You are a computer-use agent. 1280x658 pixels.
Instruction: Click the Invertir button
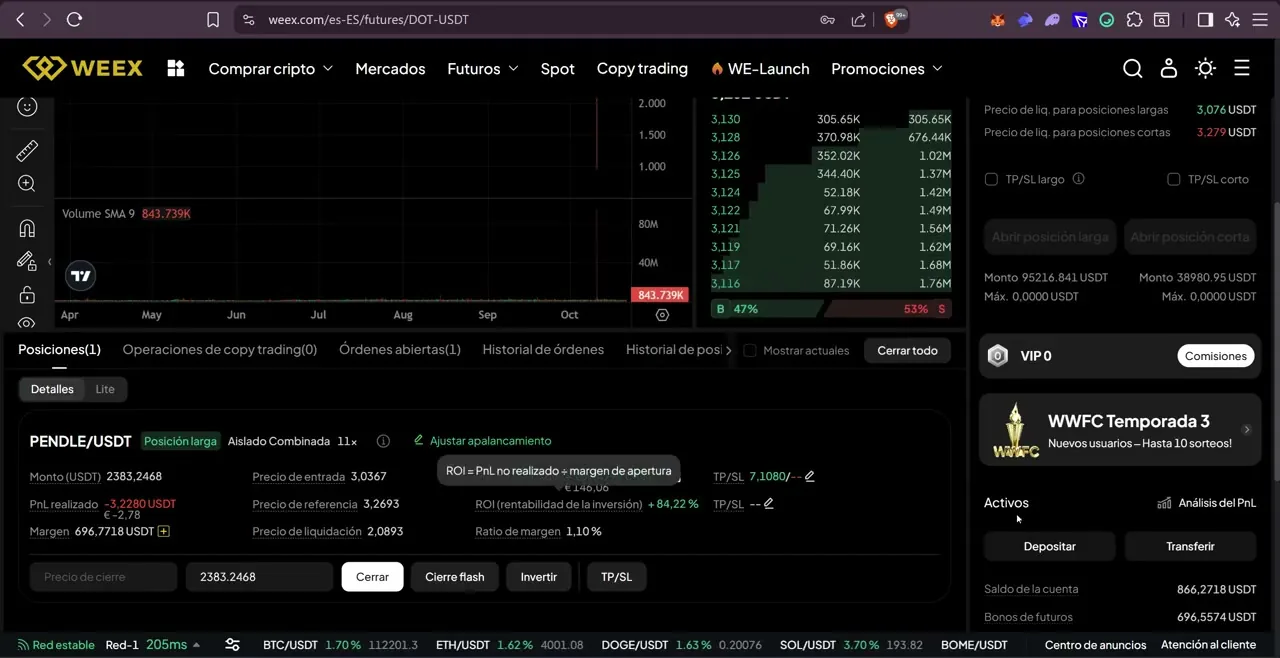click(538, 577)
